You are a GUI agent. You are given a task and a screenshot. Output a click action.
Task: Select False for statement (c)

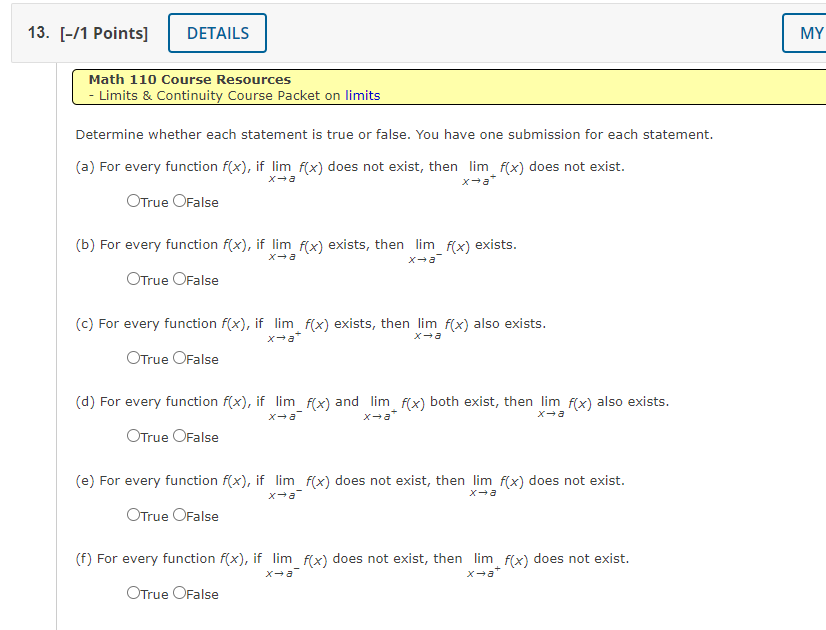point(180,358)
